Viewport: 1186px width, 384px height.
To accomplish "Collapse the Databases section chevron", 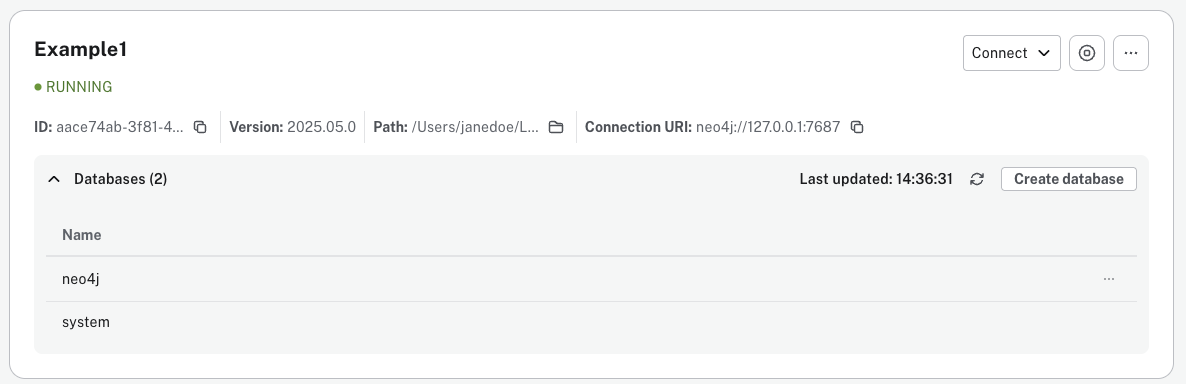I will coord(54,179).
